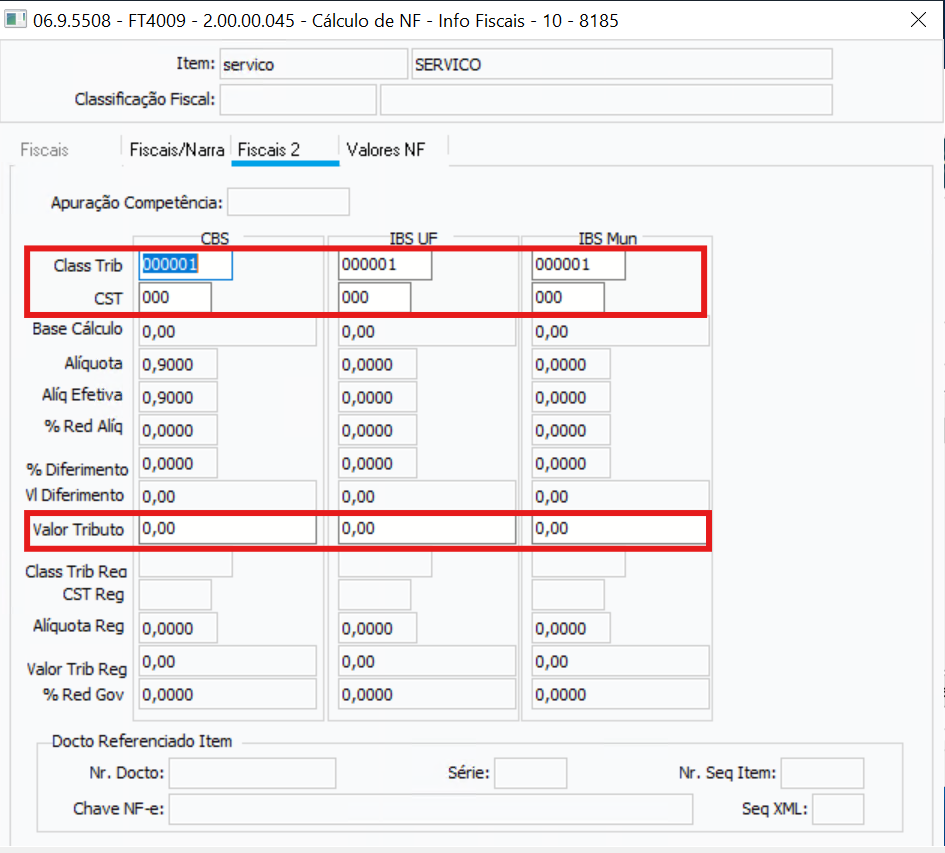
Task: Click the IBS Mun Valor Trib Reg field
Action: point(620,661)
